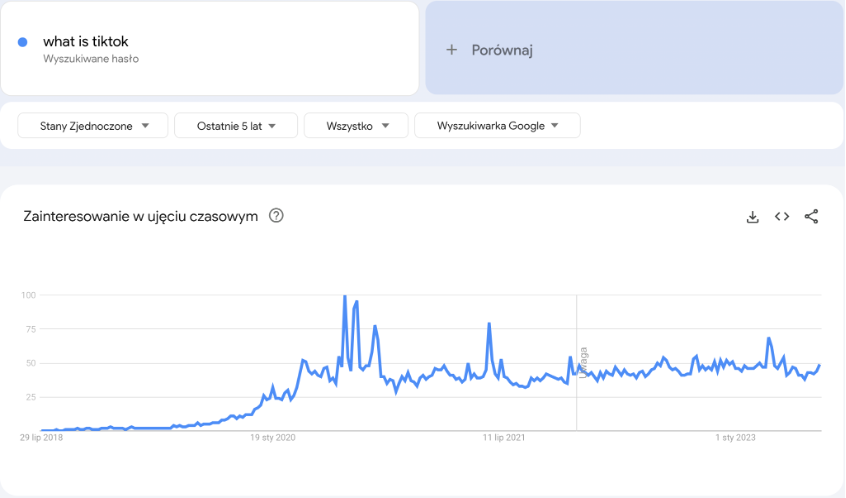
Task: Click the Porównaj compare button
Action: tap(502, 50)
